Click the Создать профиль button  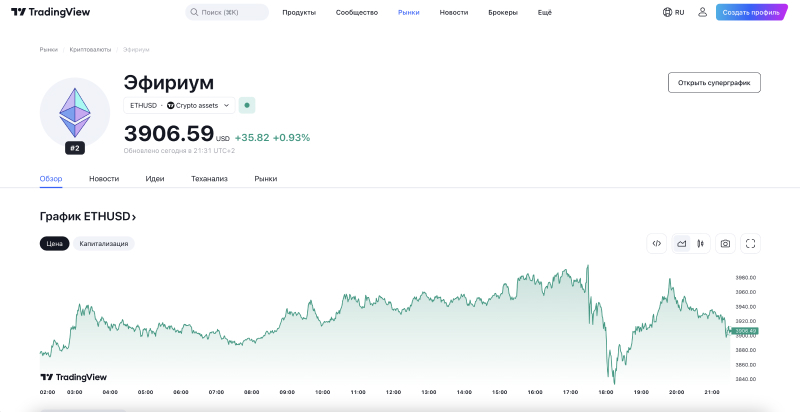pyautogui.click(x=751, y=12)
